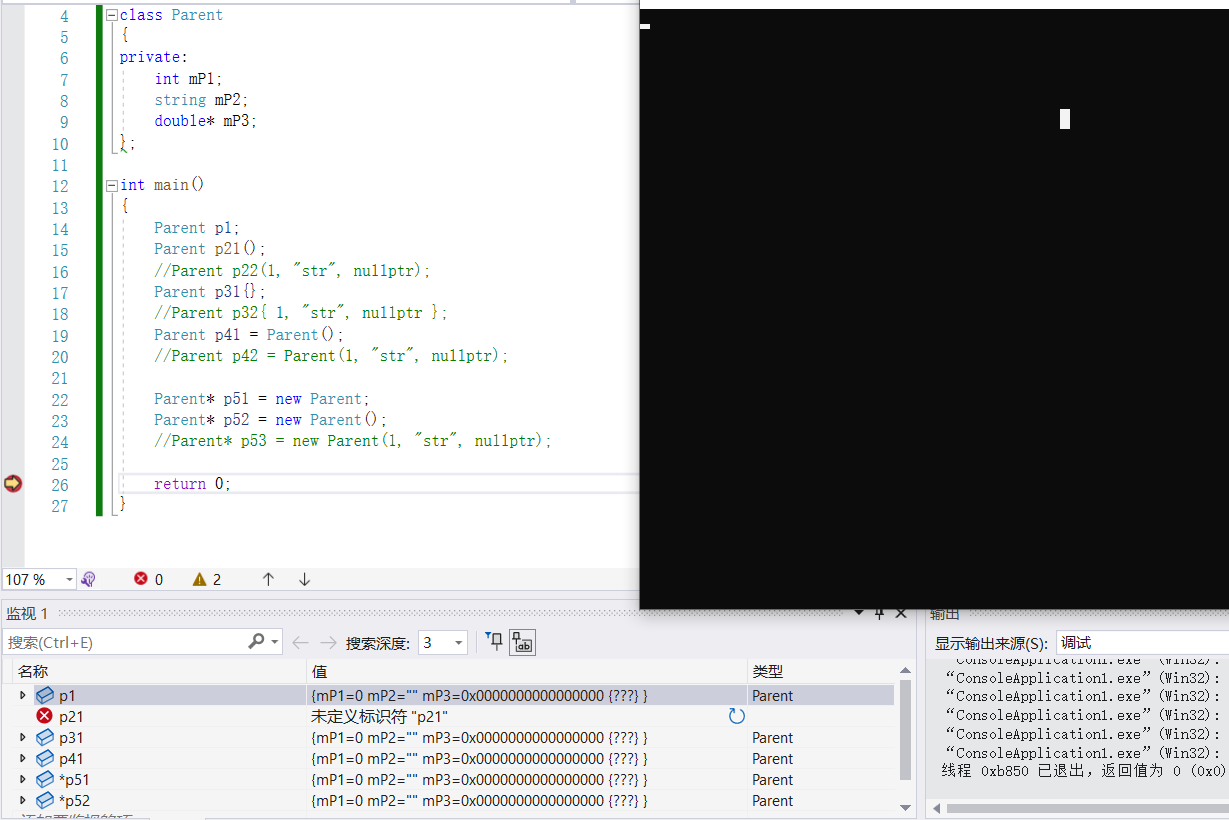Click the filter pin icon in the Watch toolbar

(497, 641)
